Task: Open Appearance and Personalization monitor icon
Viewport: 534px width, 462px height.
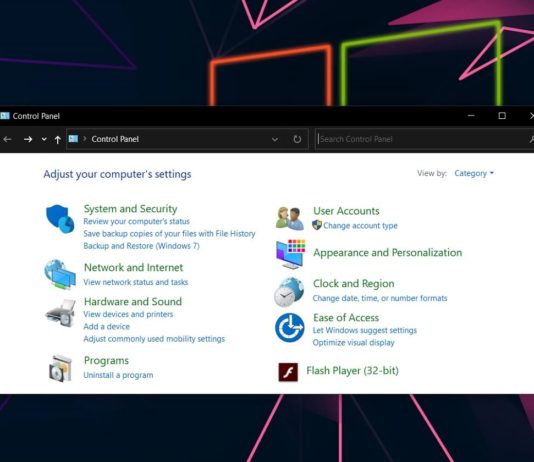Action: [290, 254]
